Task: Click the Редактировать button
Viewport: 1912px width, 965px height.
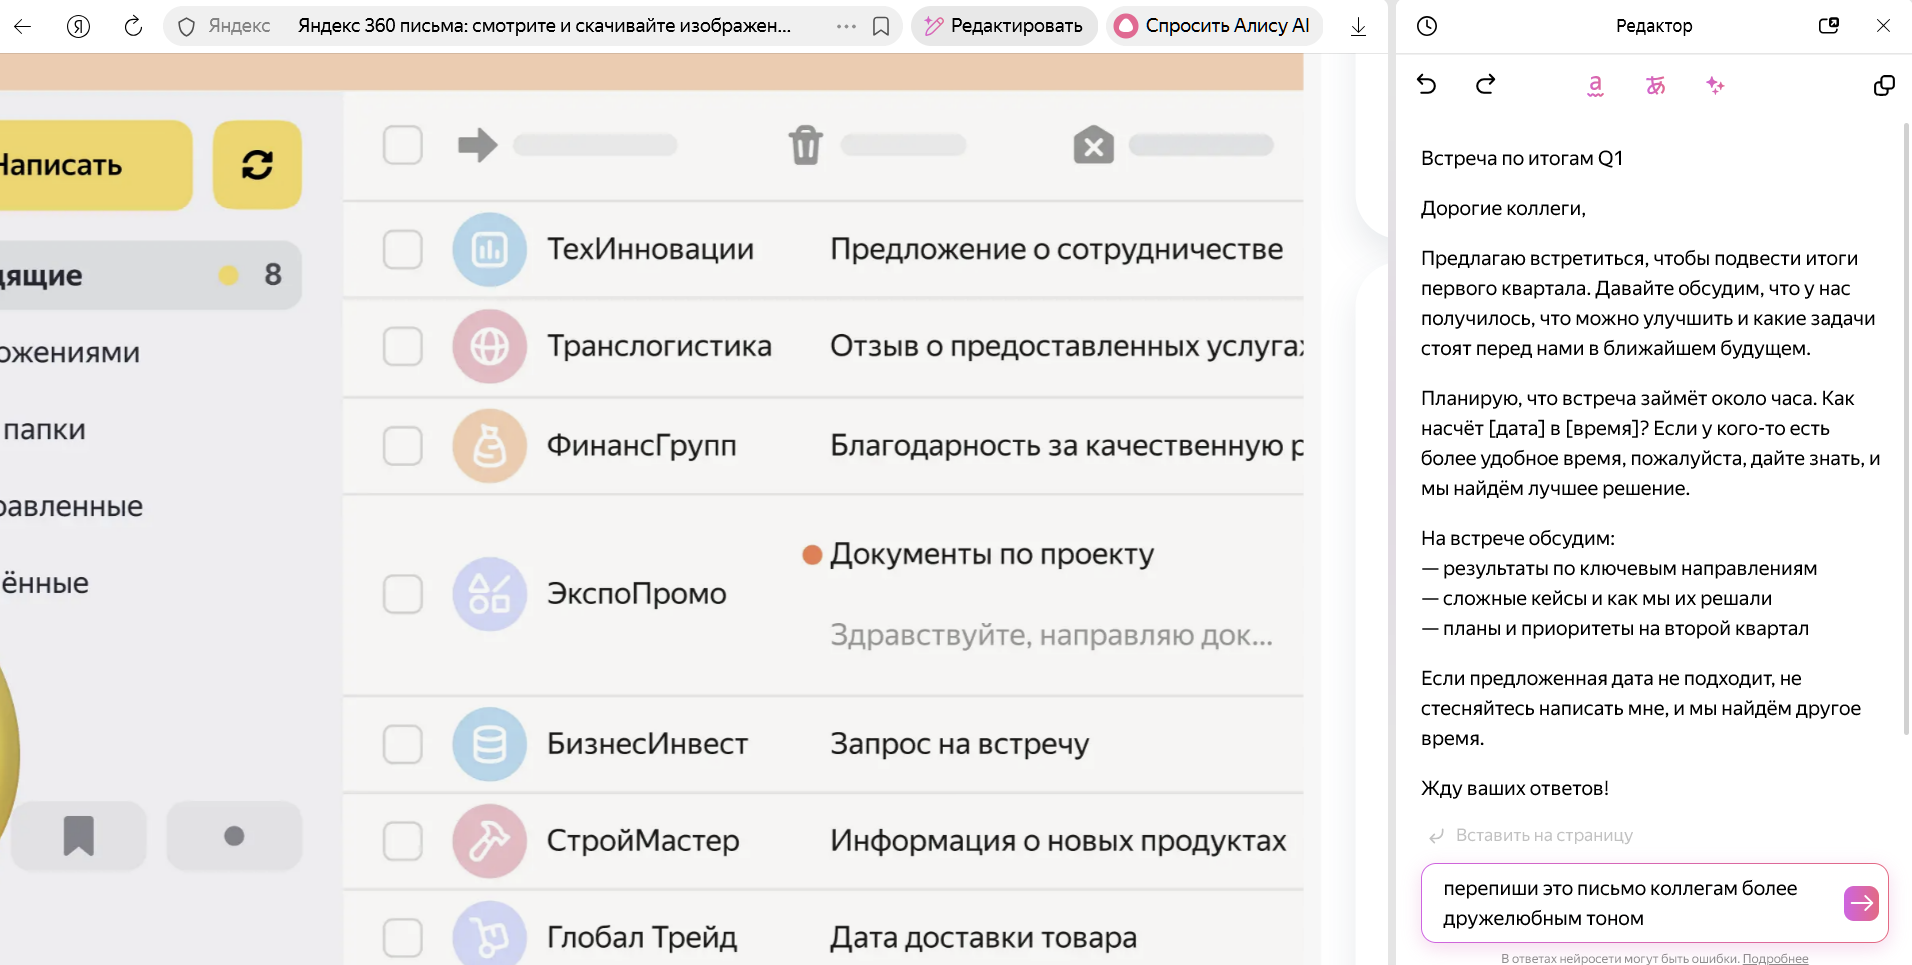Action: click(1004, 26)
